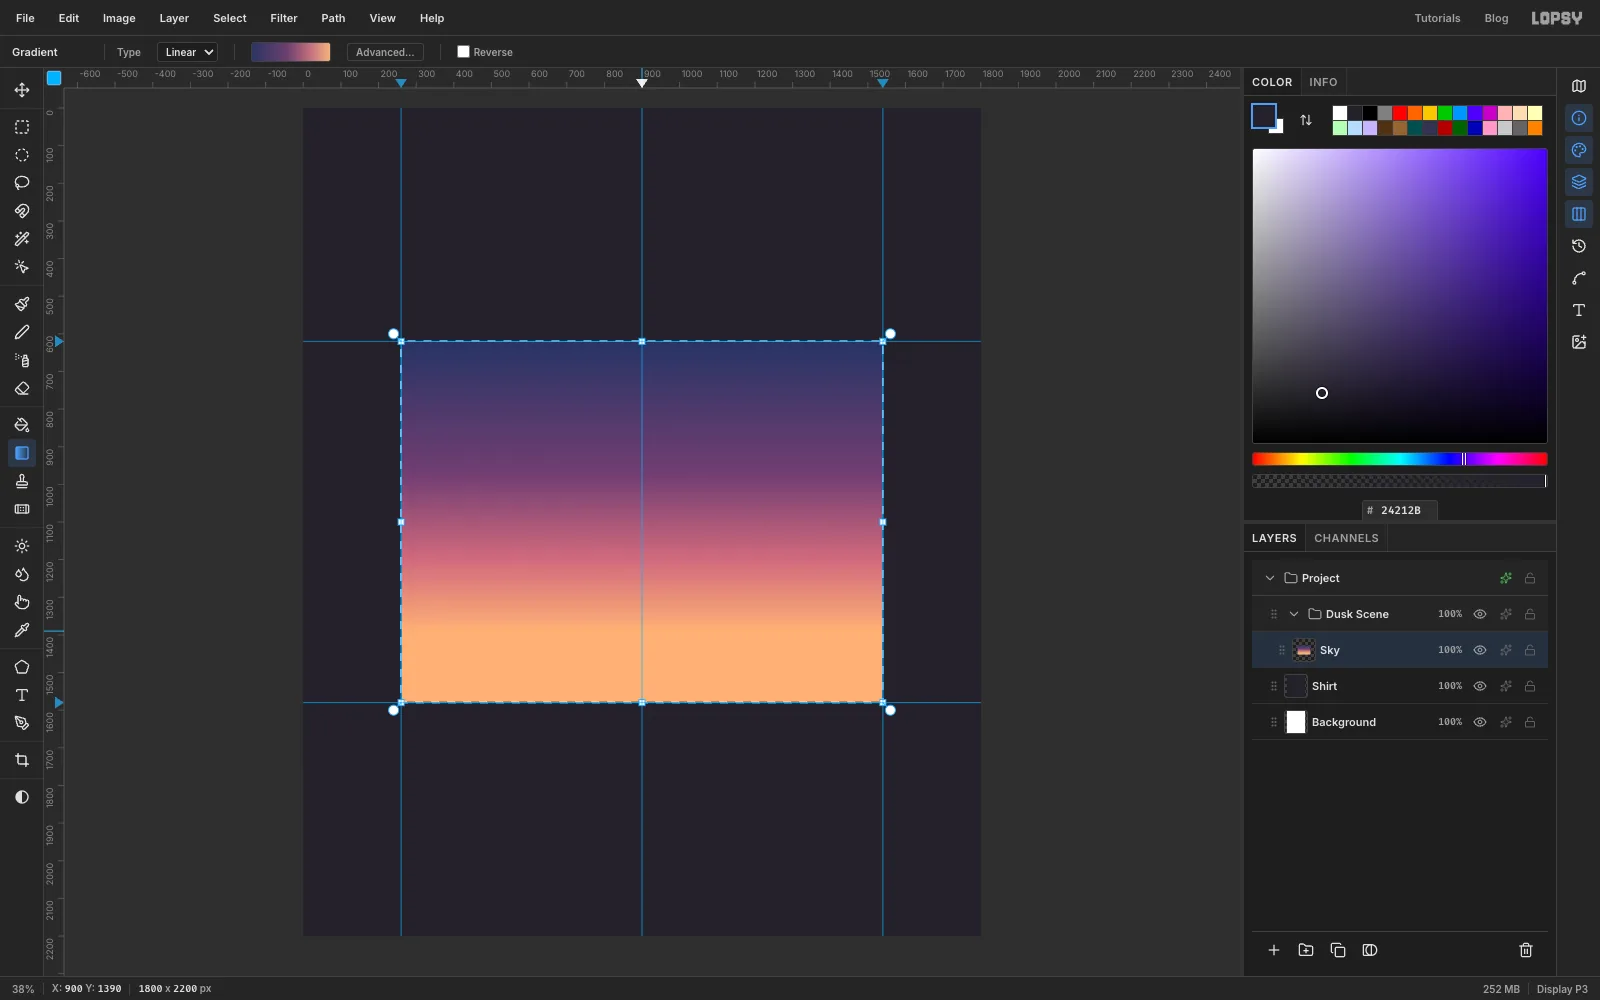The image size is (1600, 1000).
Task: Select the Pencil tool
Action: tap(21, 332)
